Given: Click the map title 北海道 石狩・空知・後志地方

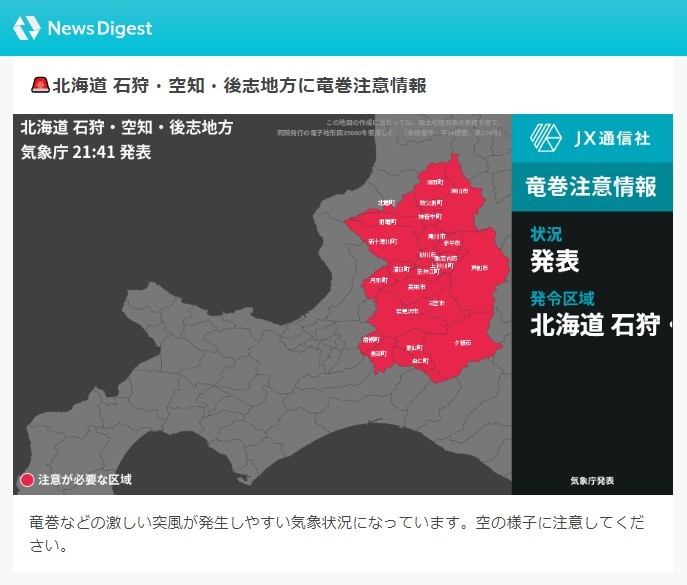Looking at the screenshot, I should pos(127,128).
